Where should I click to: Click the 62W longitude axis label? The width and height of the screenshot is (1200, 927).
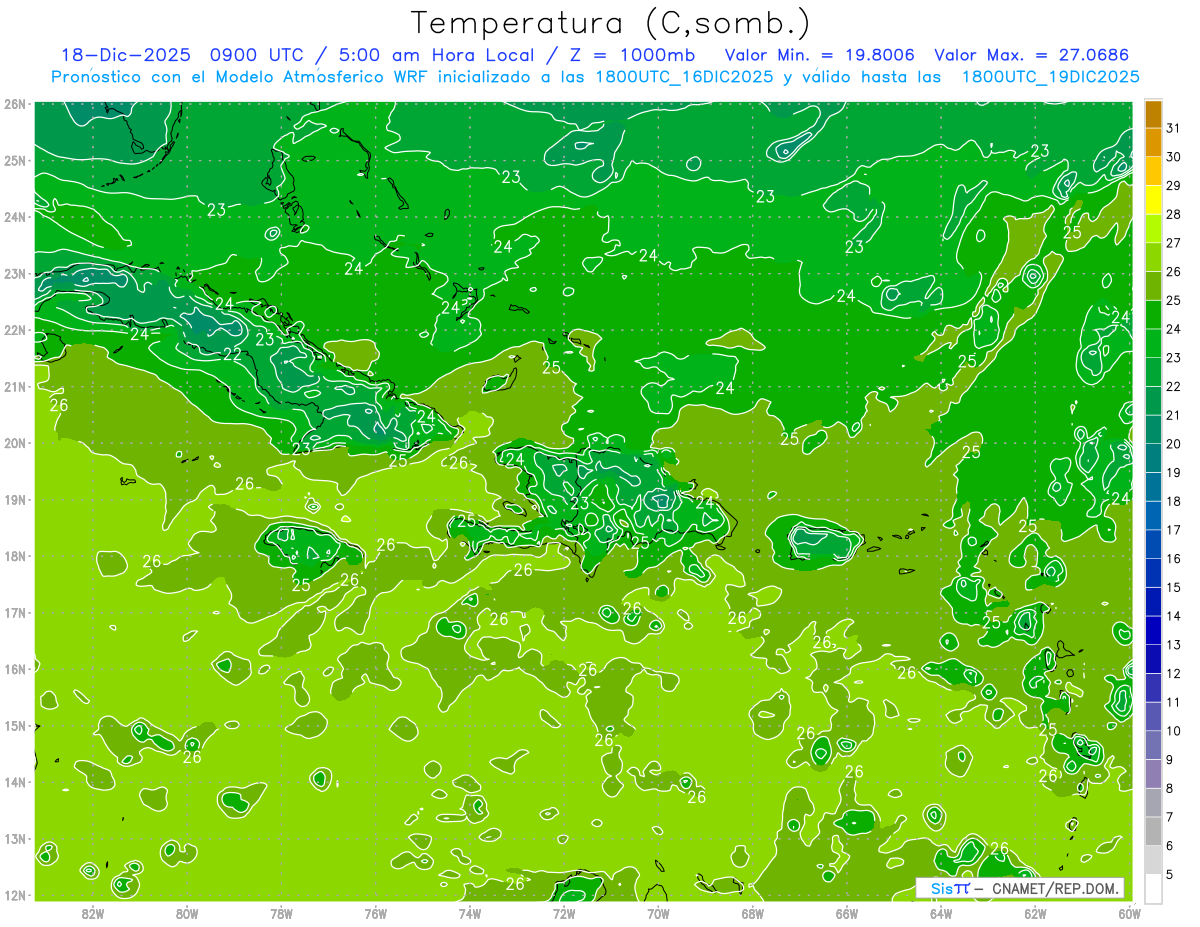1035,913
